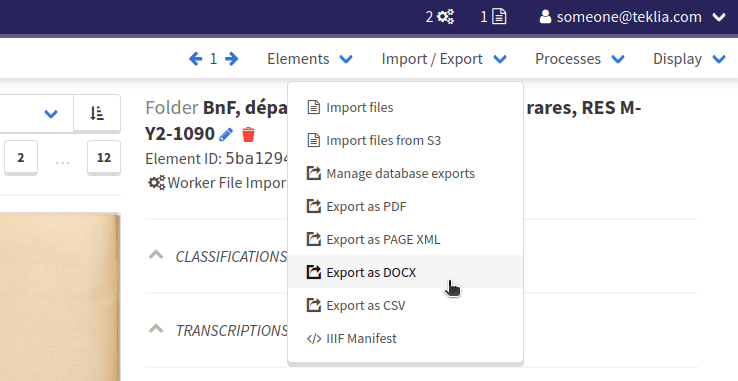This screenshot has height=381, width=738.
Task: Click the Export as PAGE XML icon
Action: pyautogui.click(x=313, y=239)
